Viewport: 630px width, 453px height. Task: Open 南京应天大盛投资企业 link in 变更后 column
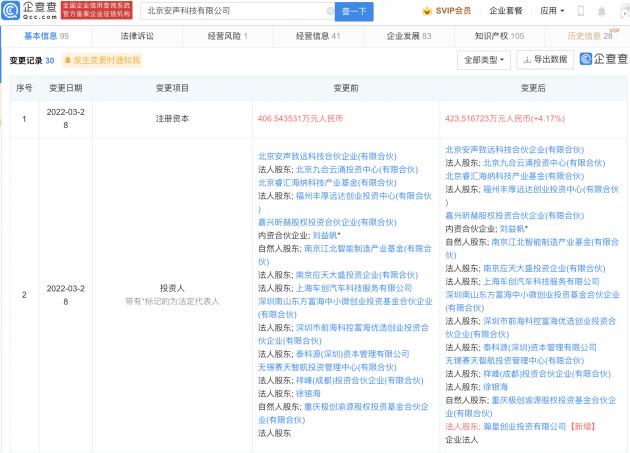[x=544, y=269]
